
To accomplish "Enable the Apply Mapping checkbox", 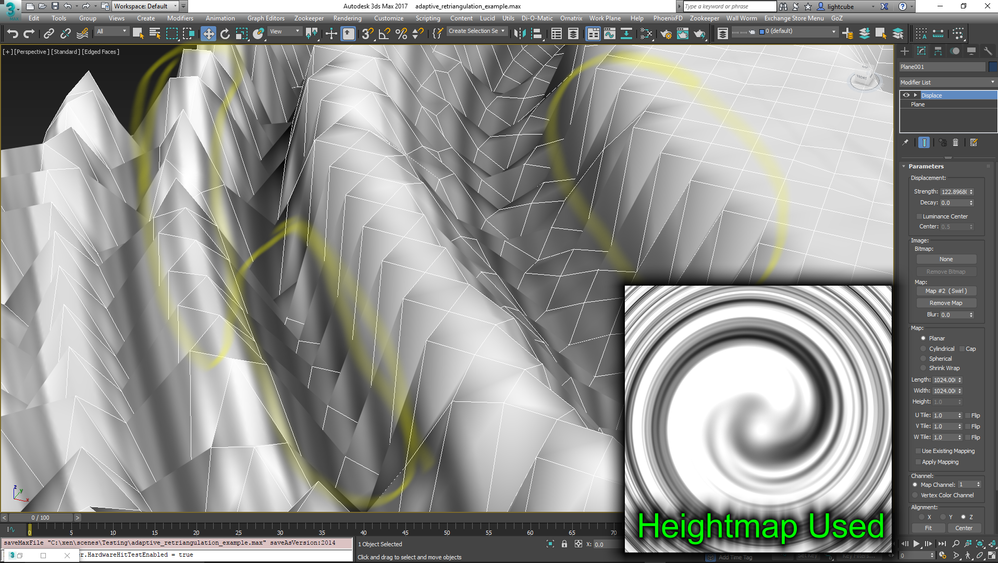I will point(918,462).
